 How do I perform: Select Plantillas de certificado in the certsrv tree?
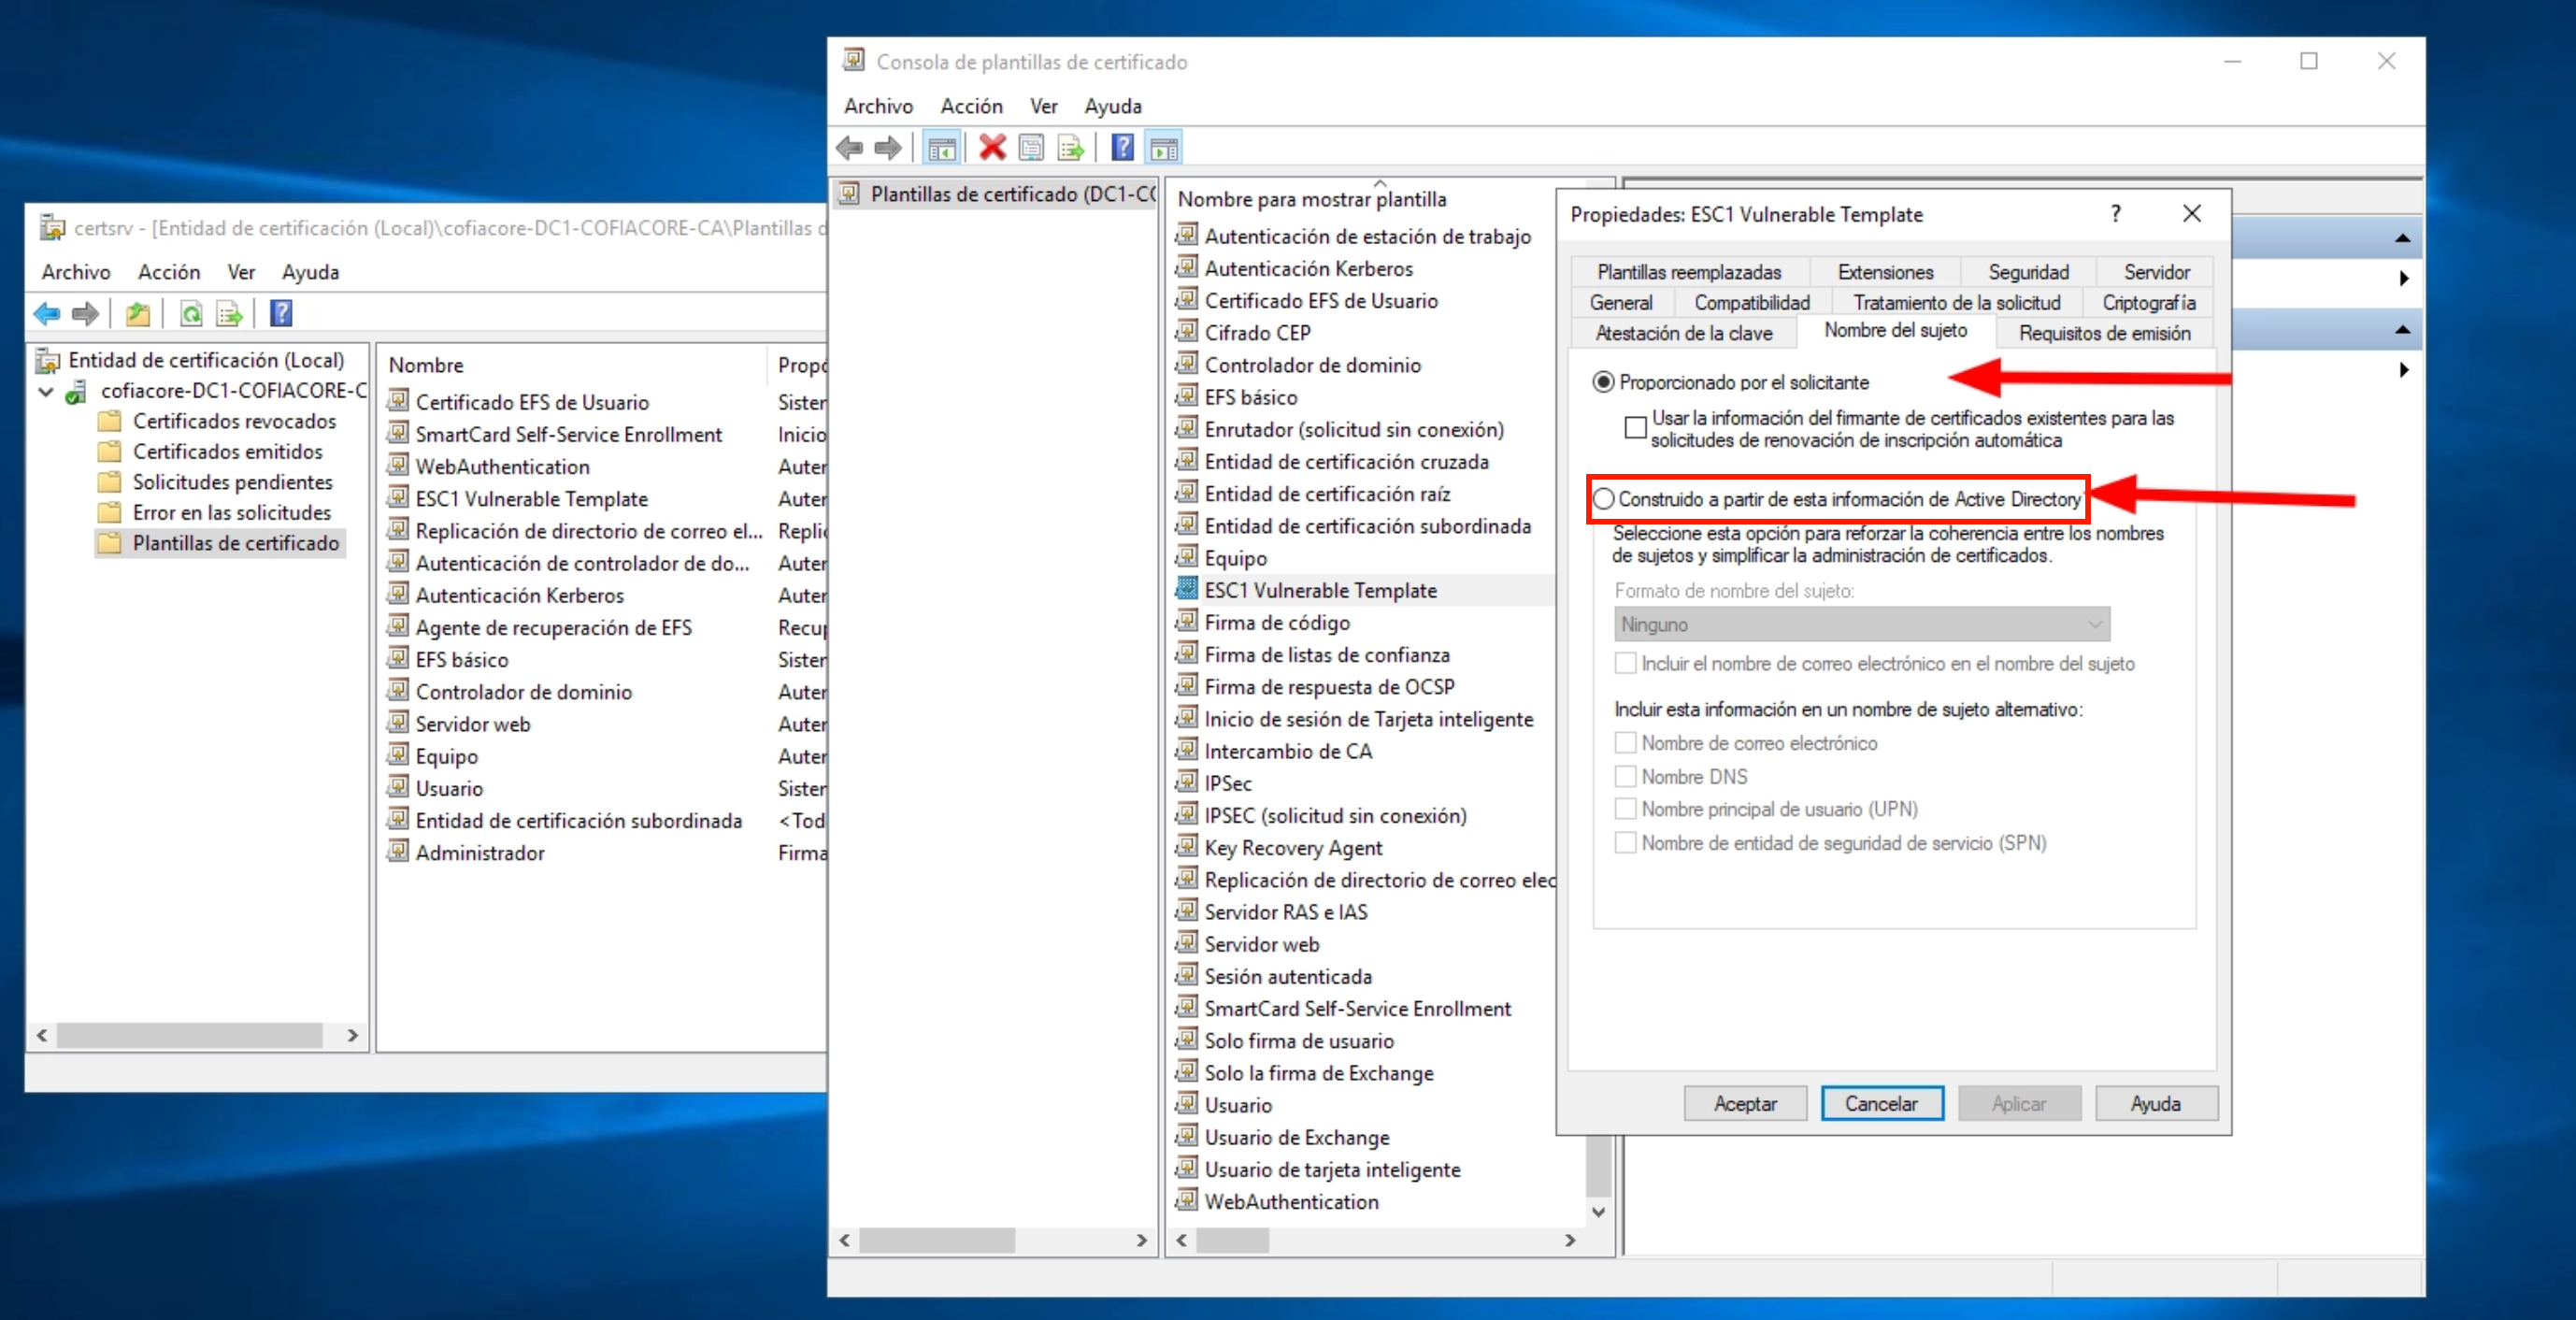point(236,543)
